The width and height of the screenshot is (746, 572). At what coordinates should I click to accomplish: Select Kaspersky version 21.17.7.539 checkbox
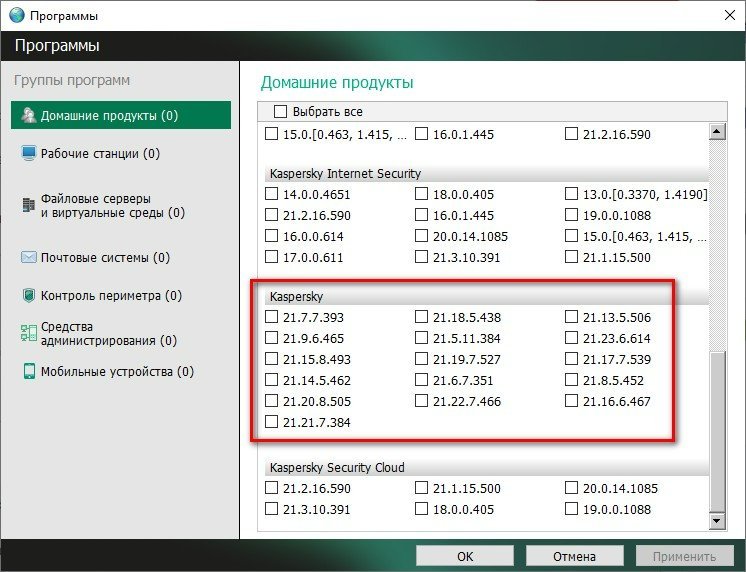click(571, 359)
